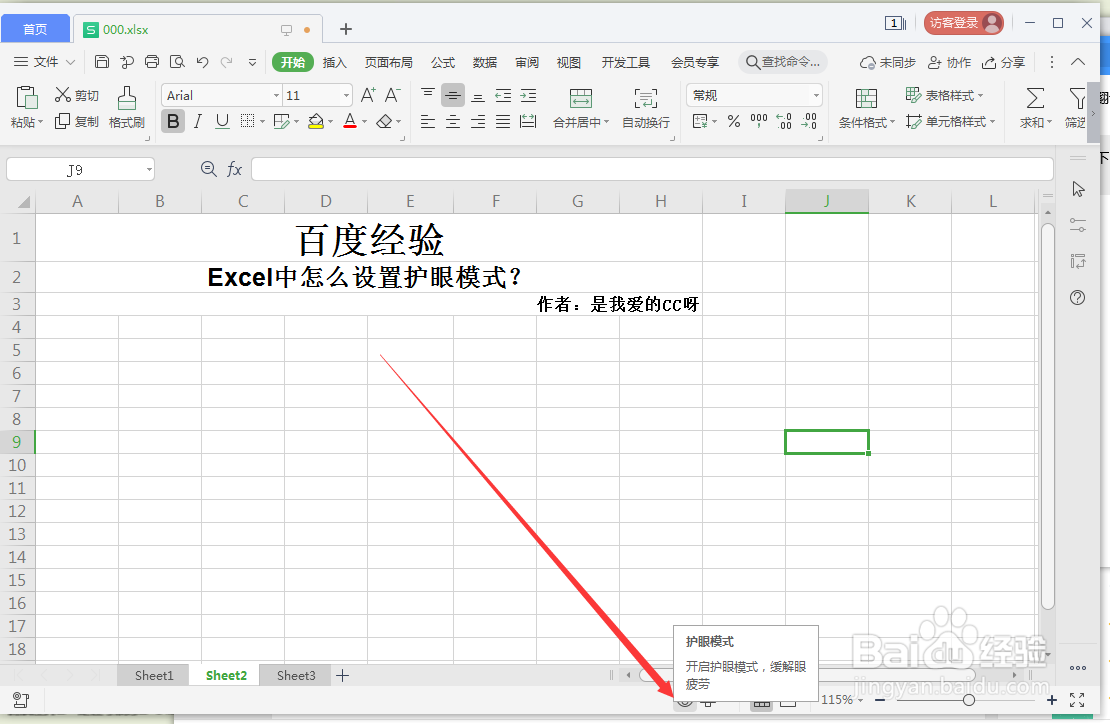
Task: Open the font size 11 dropdown
Action: pos(346,96)
